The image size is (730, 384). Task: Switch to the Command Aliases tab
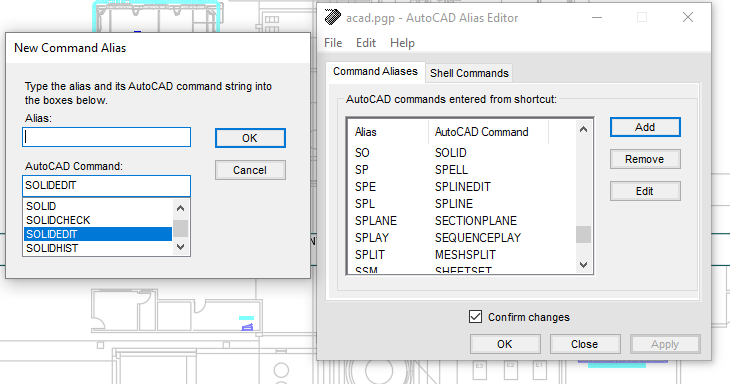coord(375,72)
